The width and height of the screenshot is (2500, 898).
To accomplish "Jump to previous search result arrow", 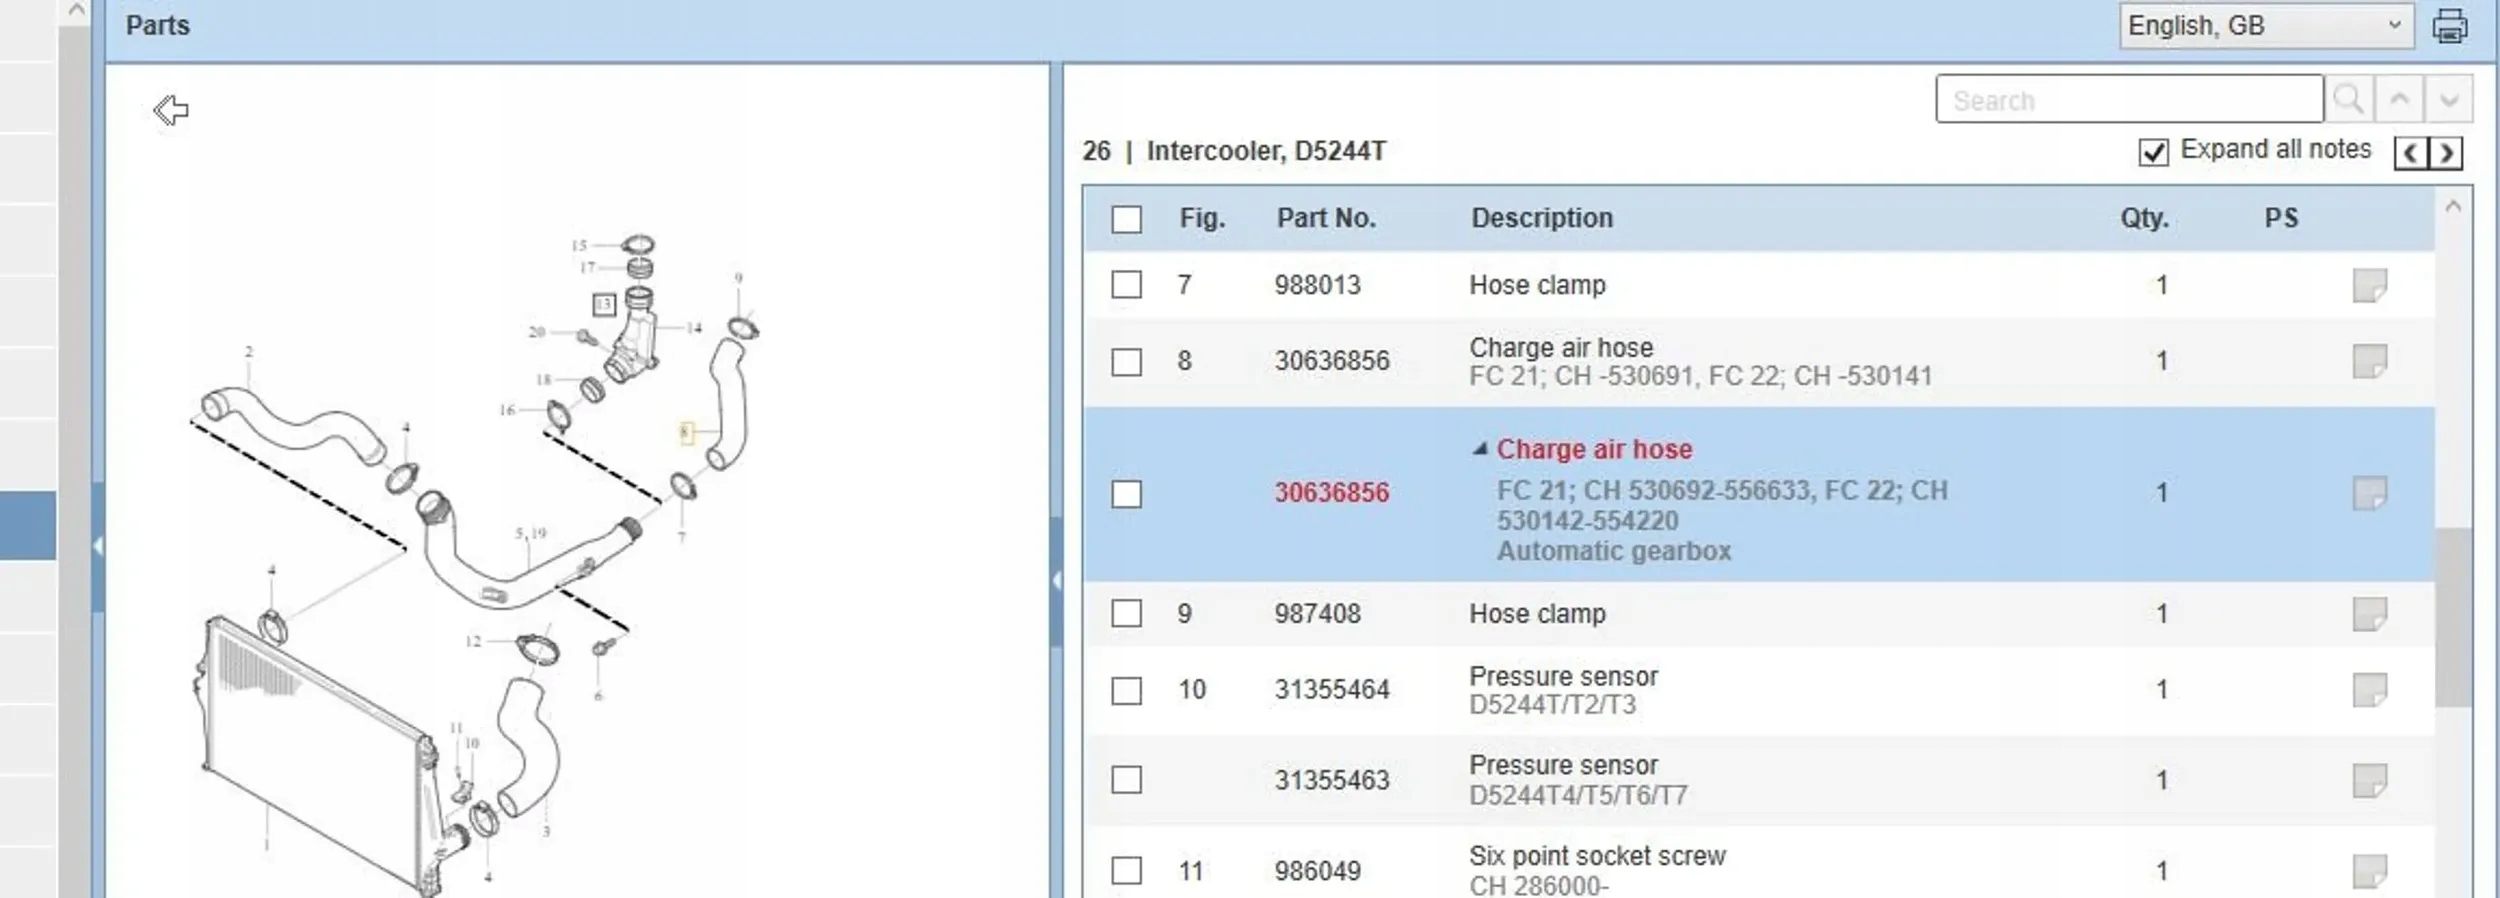I will 2399,99.
